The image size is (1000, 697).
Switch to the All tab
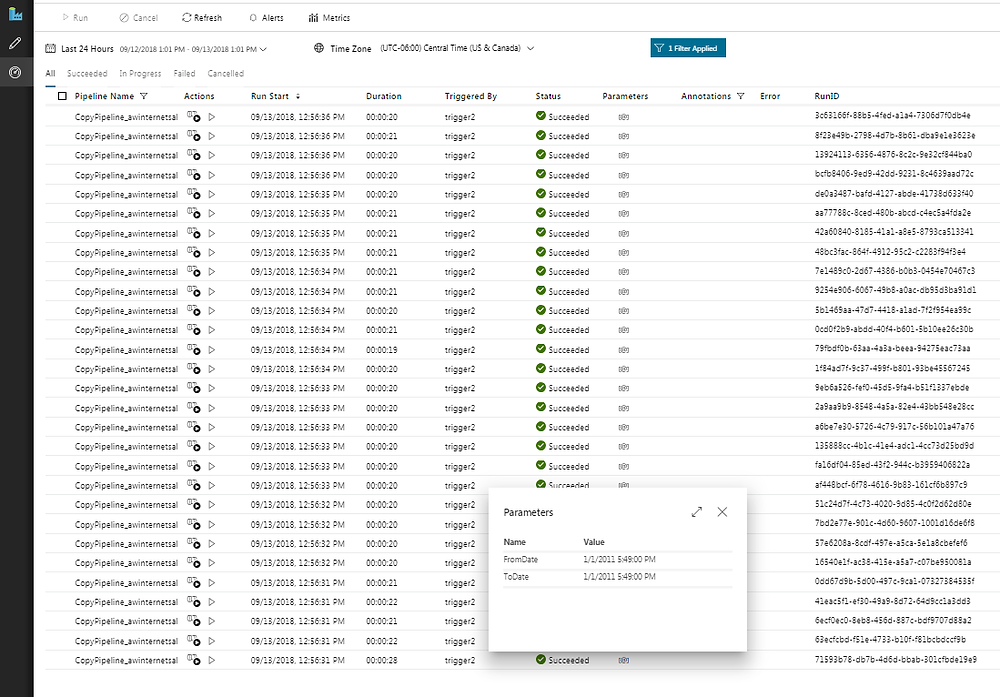pos(50,73)
